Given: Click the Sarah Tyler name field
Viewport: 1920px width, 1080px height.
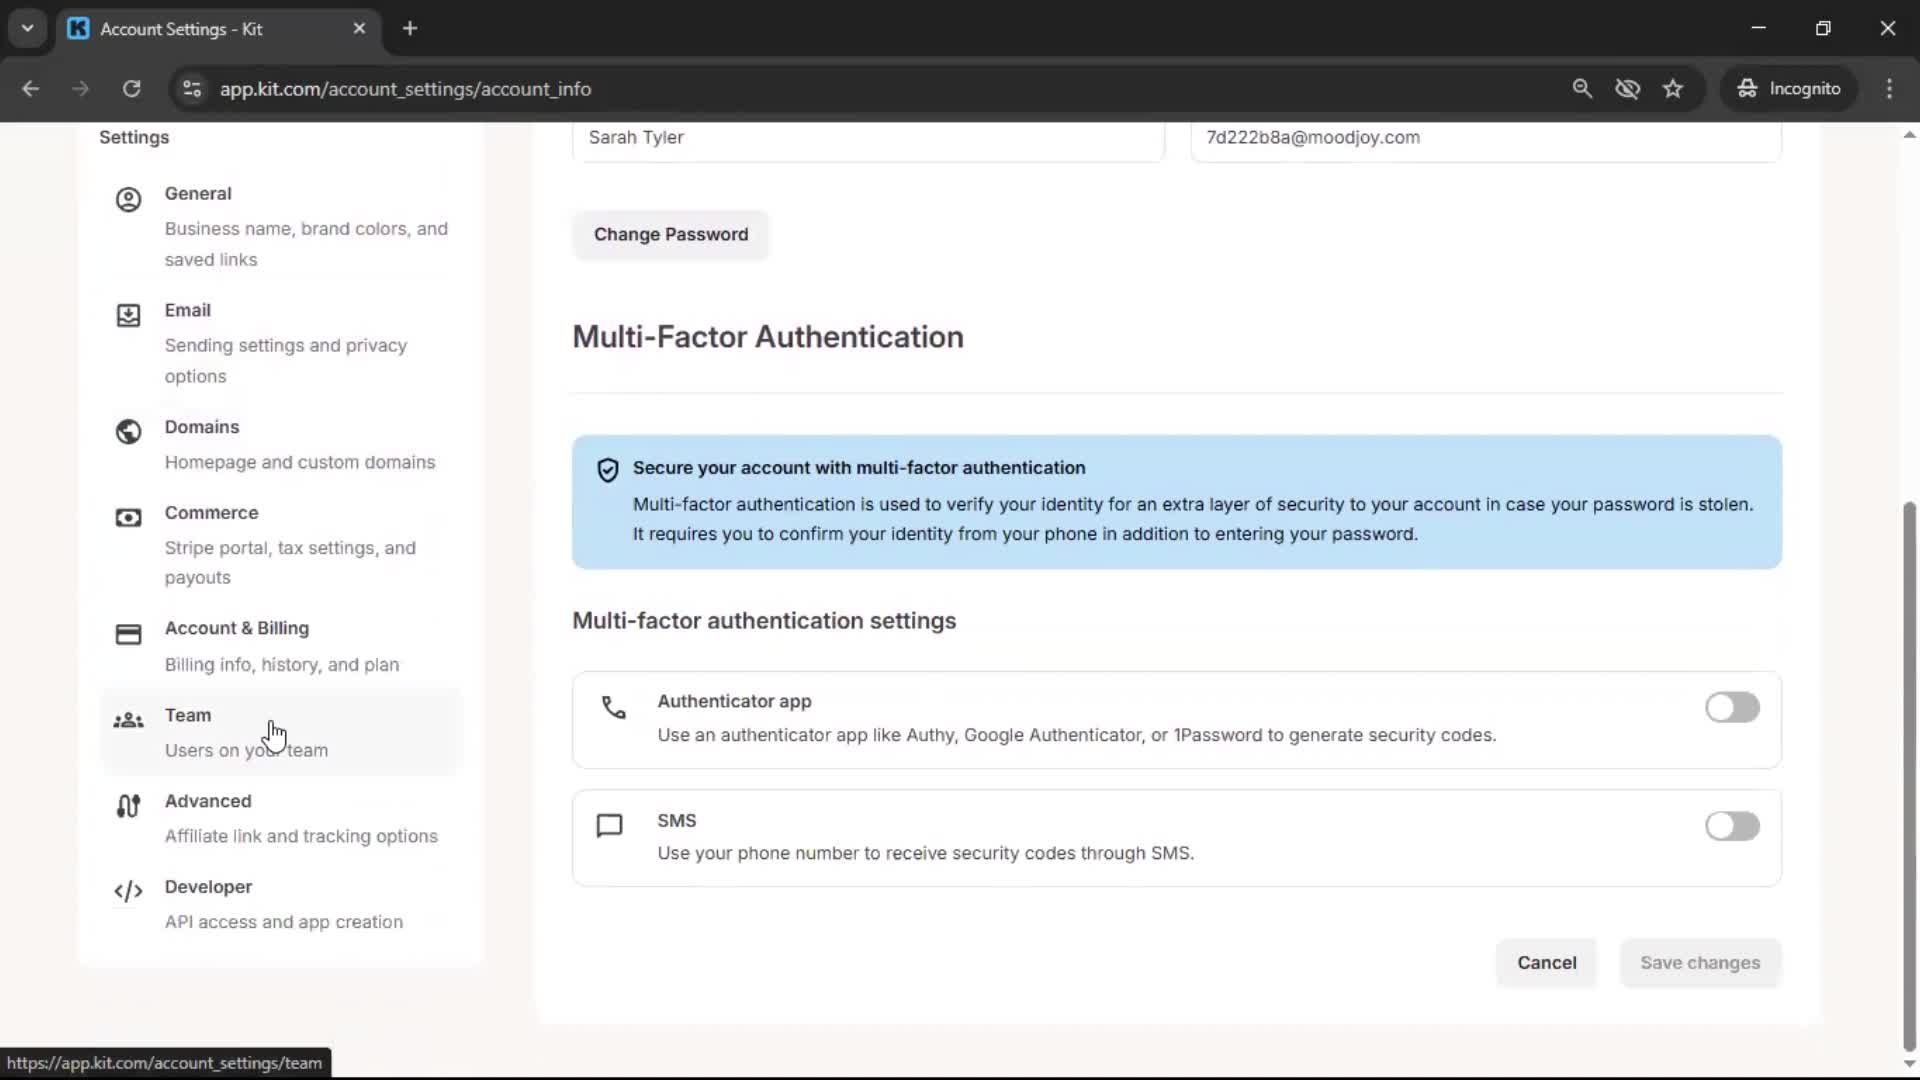Looking at the screenshot, I should (867, 138).
